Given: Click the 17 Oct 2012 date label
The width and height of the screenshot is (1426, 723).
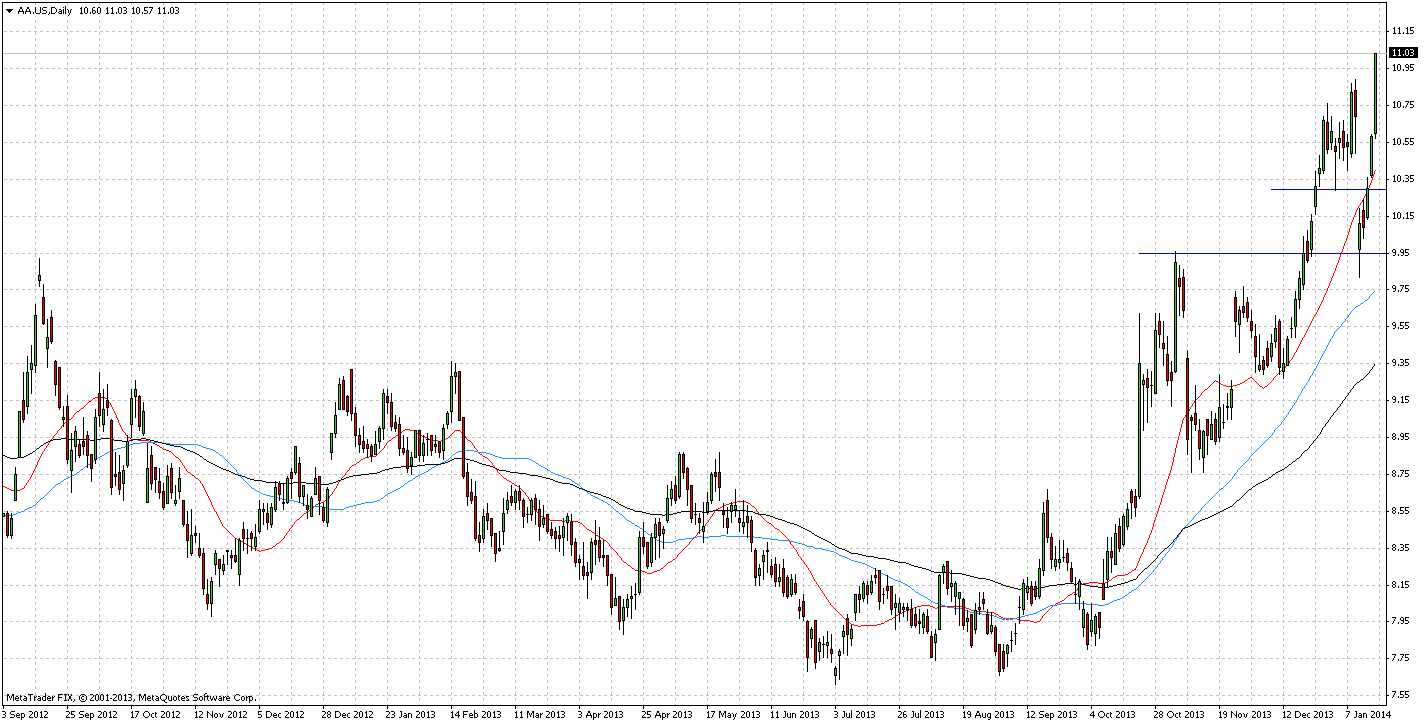Looking at the screenshot, I should coord(155,715).
